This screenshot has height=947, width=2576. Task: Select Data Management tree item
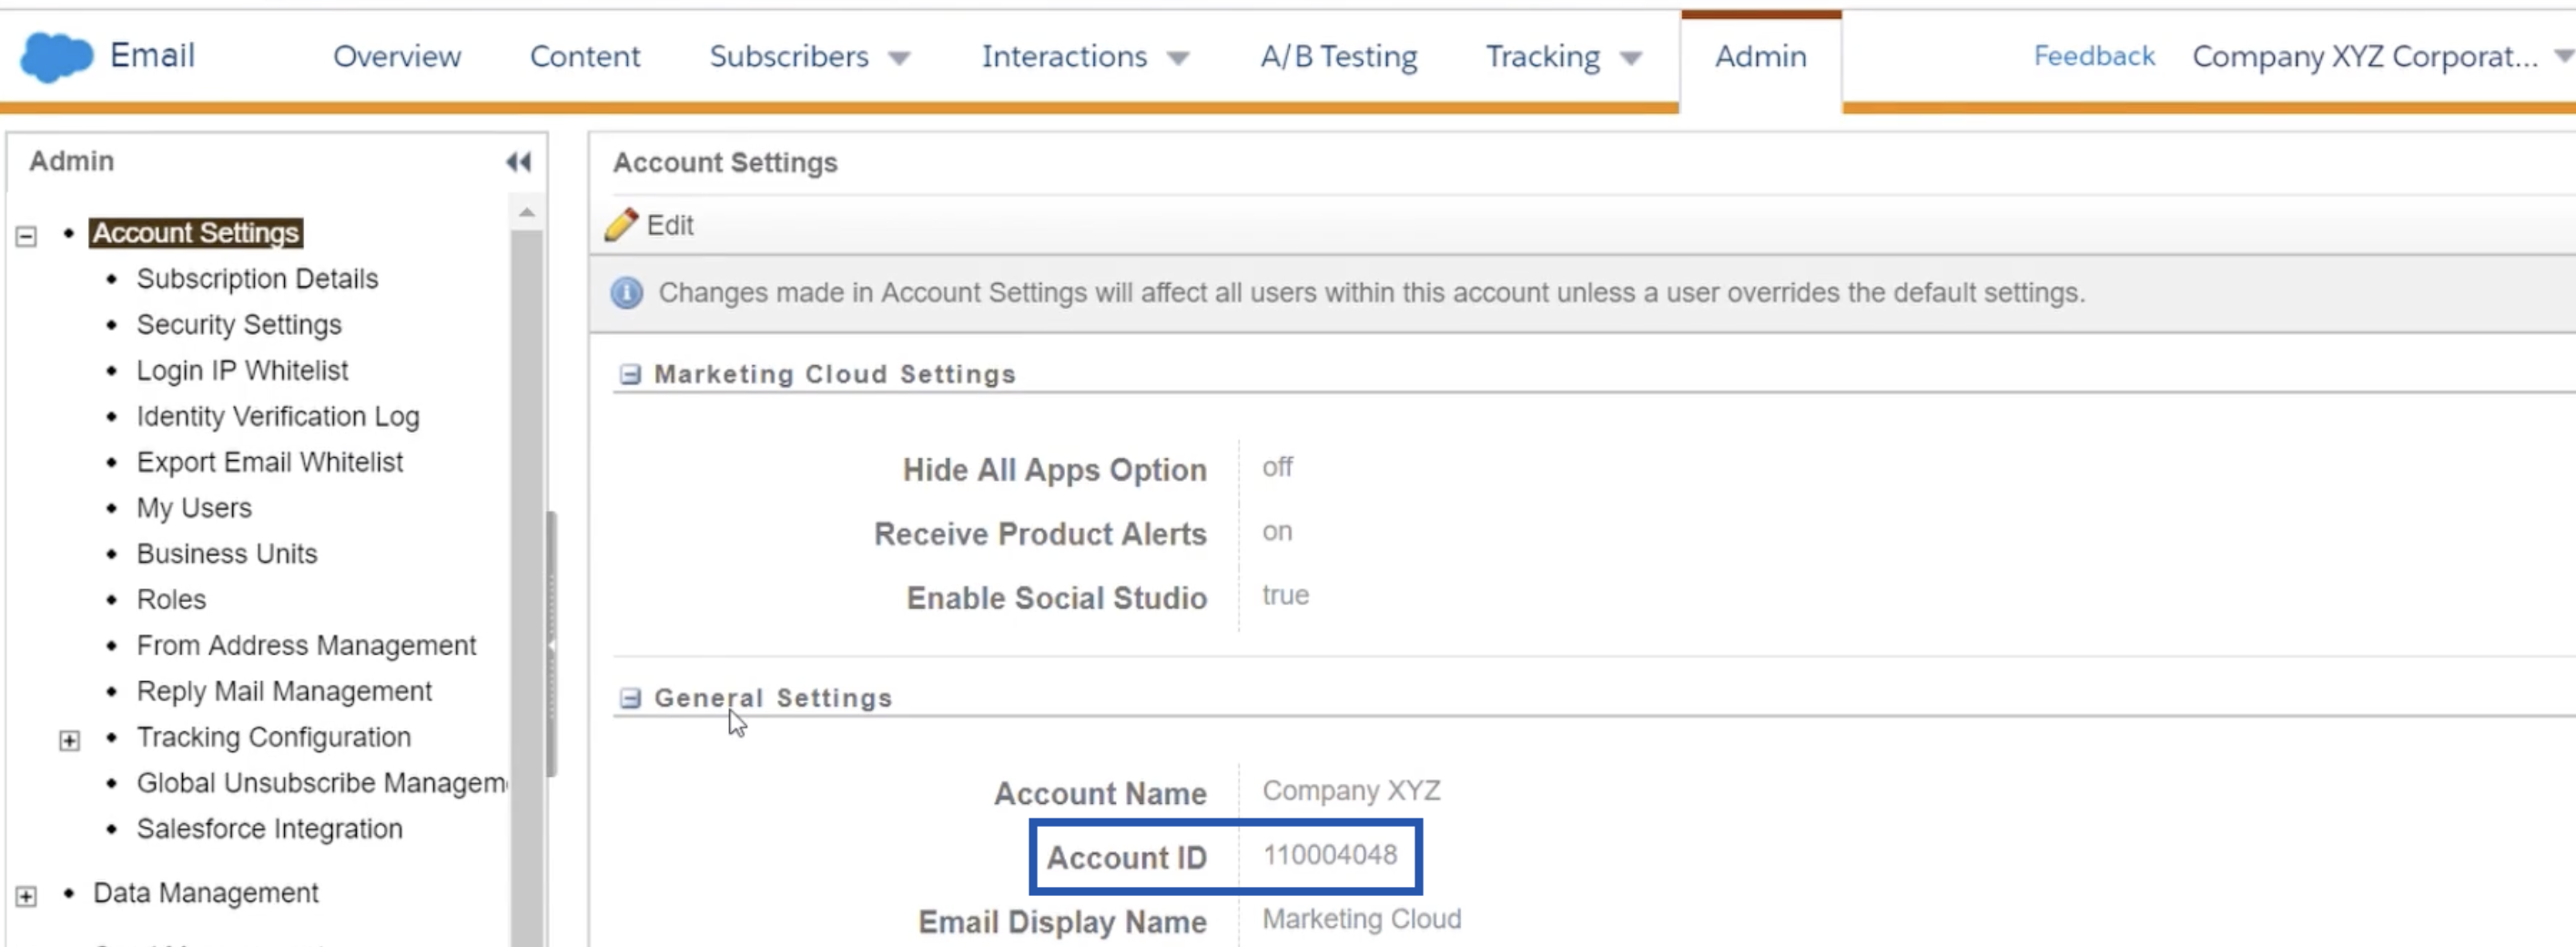pos(205,893)
